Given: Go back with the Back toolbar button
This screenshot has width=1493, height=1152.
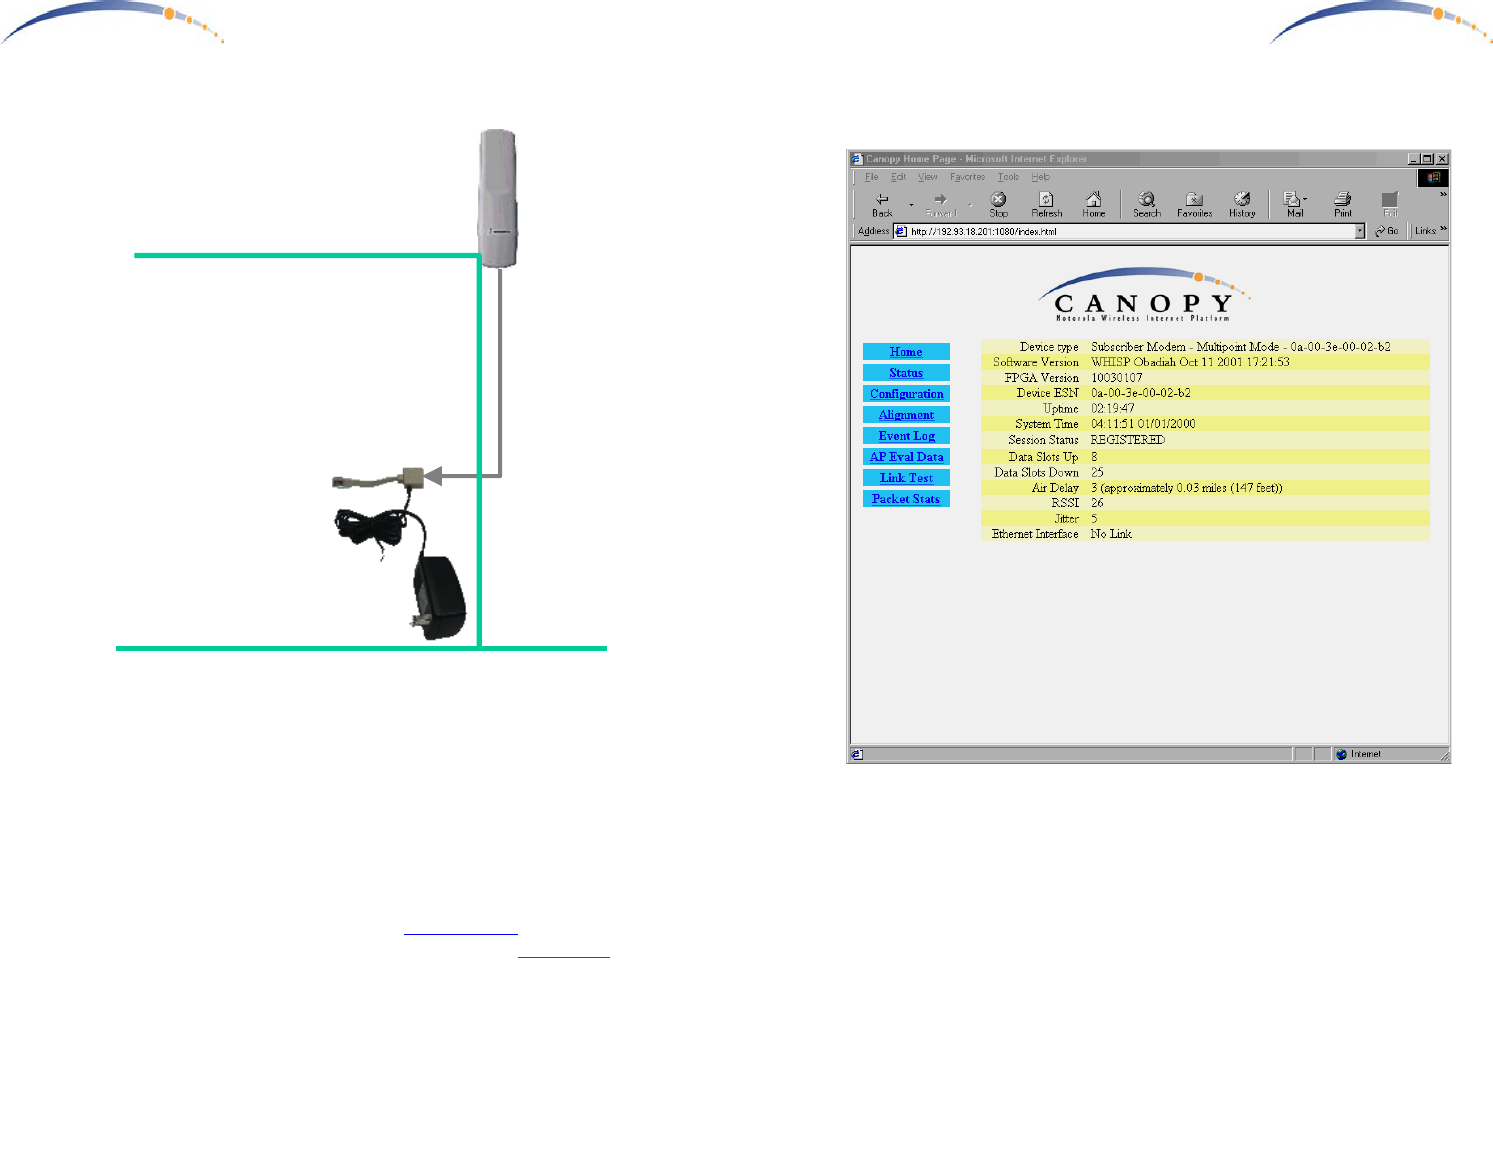Looking at the screenshot, I should pyautogui.click(x=882, y=204).
